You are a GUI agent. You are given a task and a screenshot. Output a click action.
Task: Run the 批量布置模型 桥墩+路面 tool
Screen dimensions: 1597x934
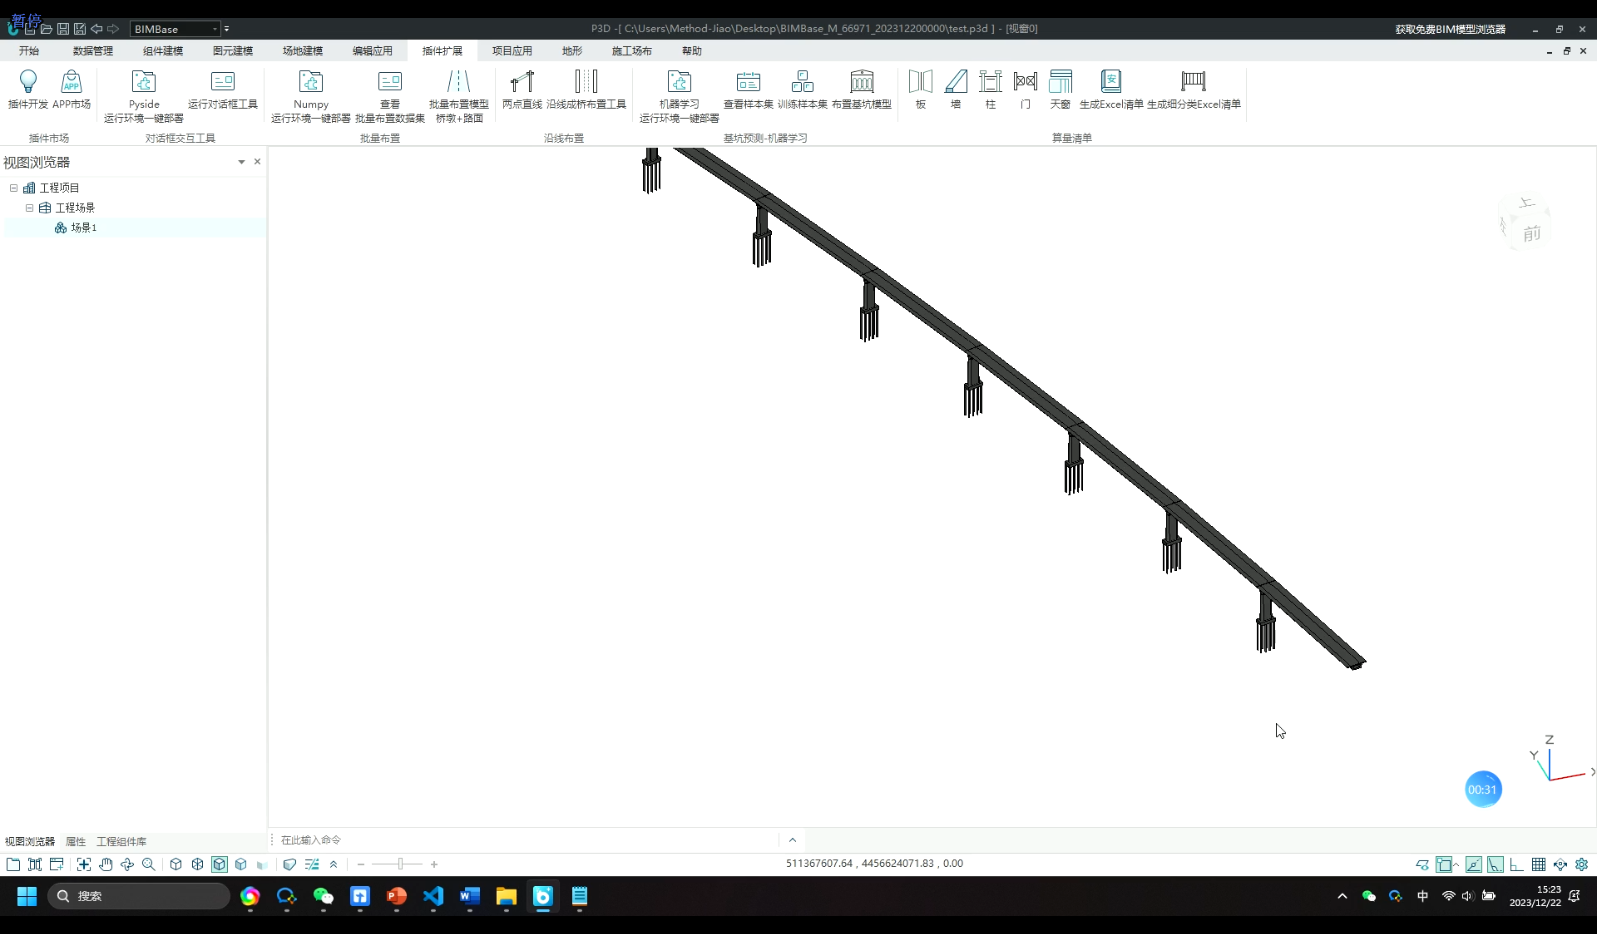pos(458,82)
